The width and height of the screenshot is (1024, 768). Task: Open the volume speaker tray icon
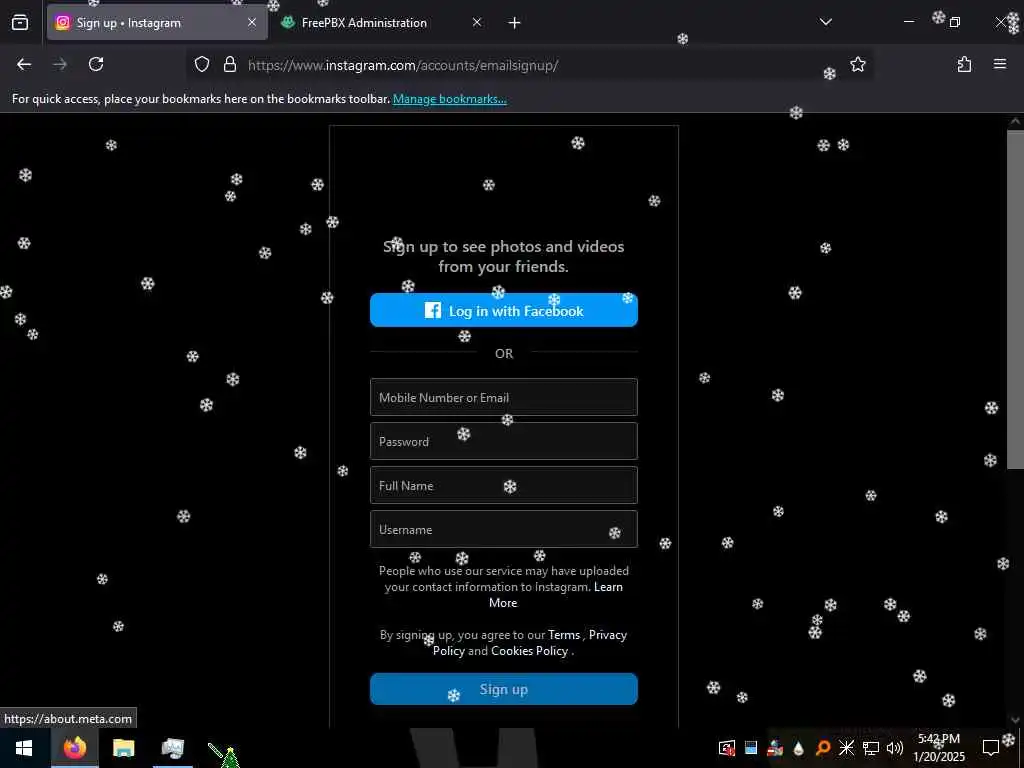[895, 748]
